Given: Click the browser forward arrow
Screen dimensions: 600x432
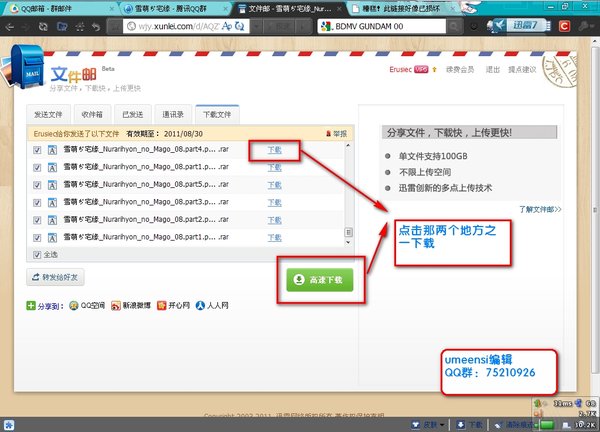Looking at the screenshot, I should pos(26,26).
